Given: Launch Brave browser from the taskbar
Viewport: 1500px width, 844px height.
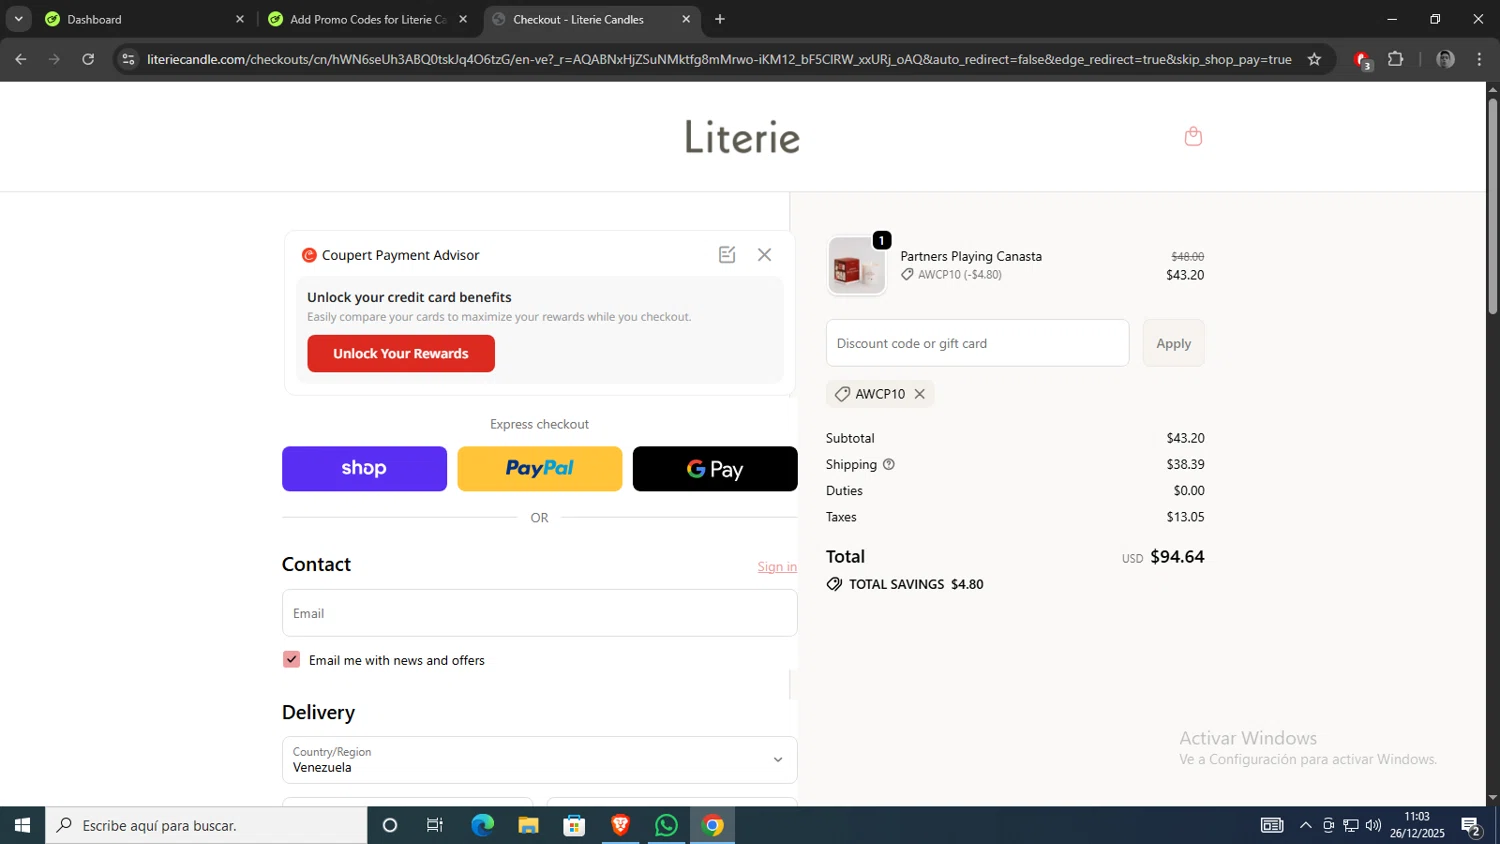Looking at the screenshot, I should pos(620,825).
